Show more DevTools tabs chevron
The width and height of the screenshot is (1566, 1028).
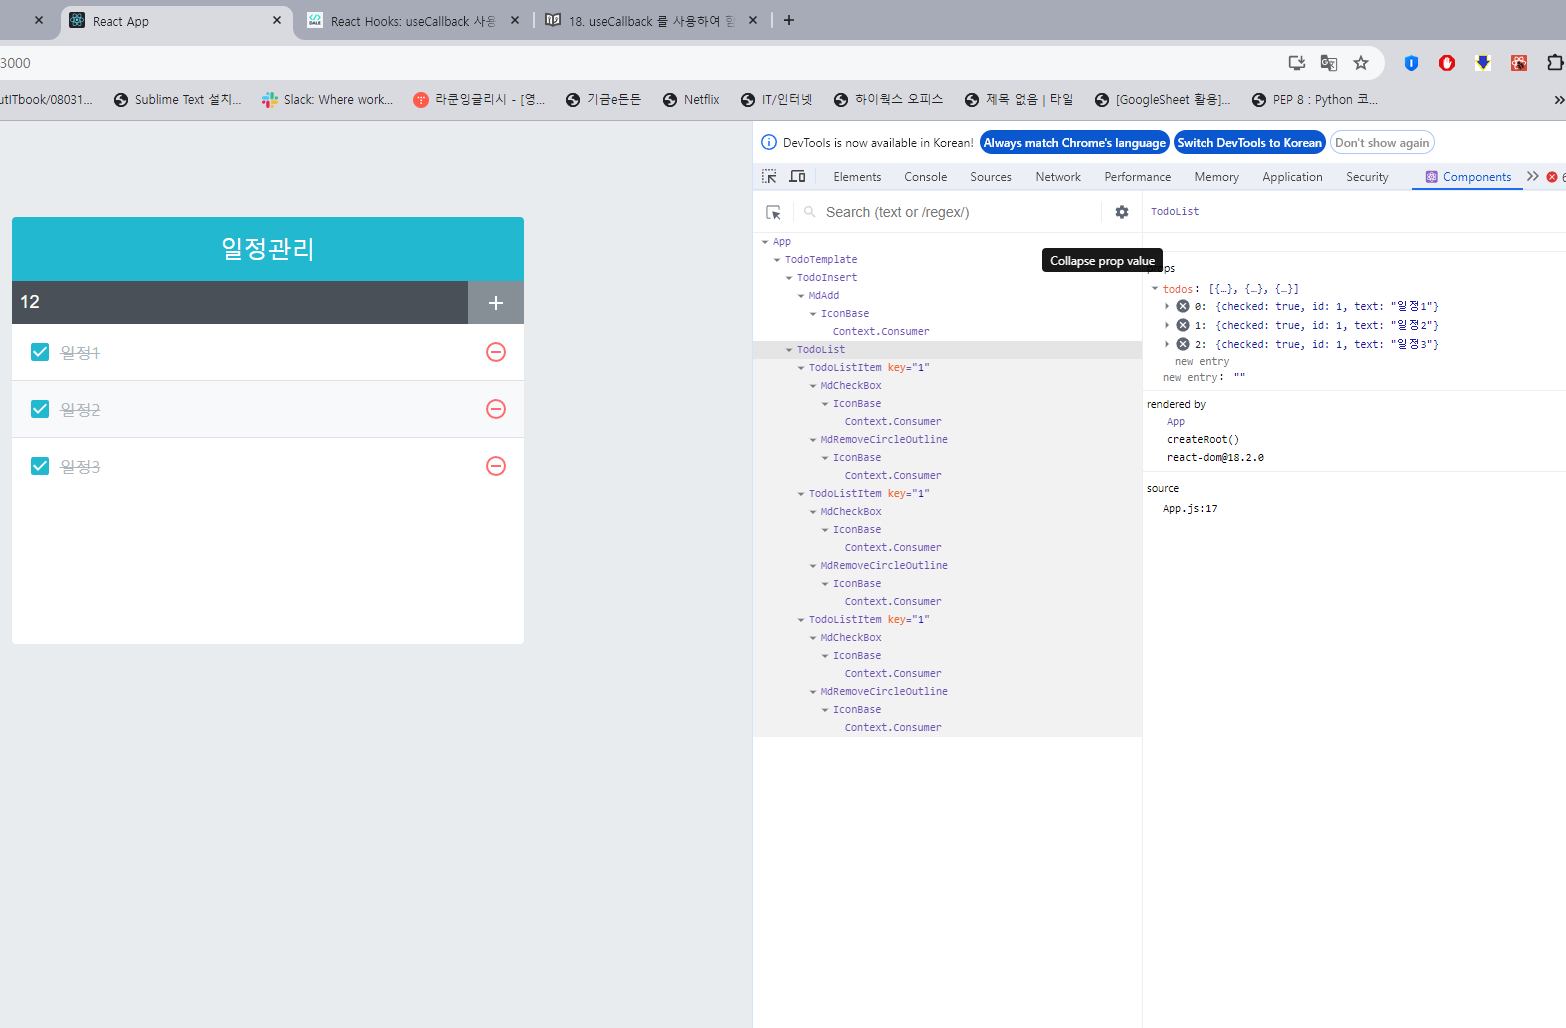(1532, 177)
